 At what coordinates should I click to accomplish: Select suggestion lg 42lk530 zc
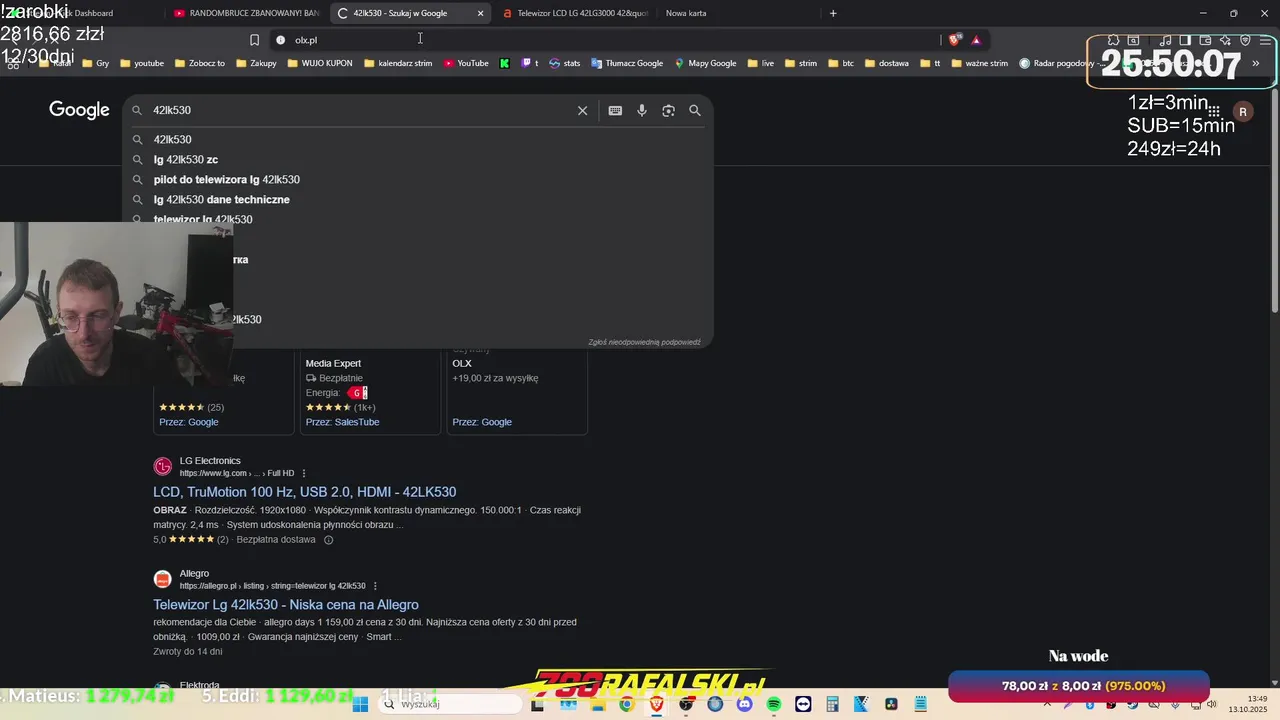click(186, 160)
